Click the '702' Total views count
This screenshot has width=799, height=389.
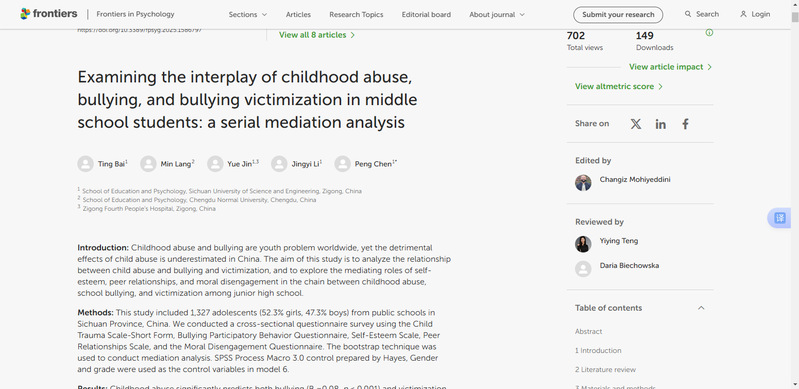click(576, 36)
